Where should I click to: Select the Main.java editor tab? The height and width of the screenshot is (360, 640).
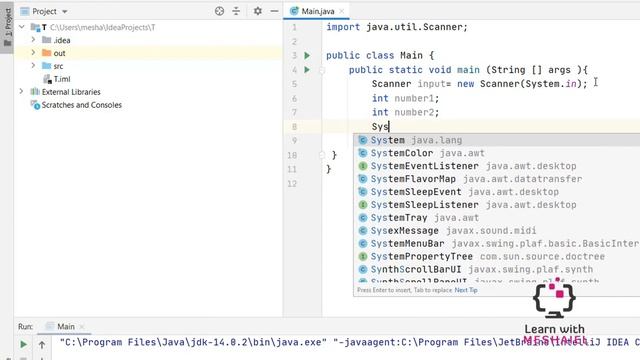(317, 11)
